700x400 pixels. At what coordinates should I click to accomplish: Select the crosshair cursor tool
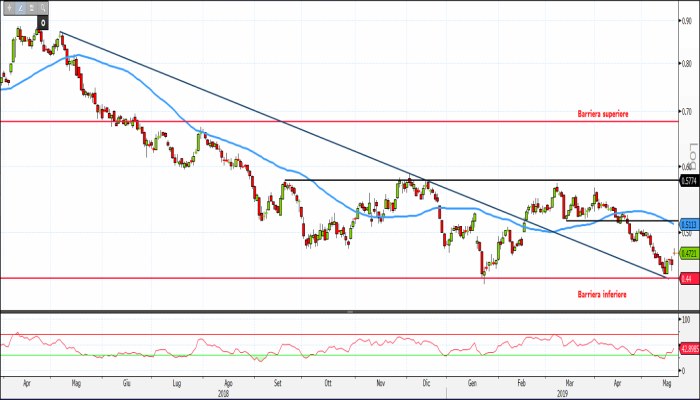(7, 8)
